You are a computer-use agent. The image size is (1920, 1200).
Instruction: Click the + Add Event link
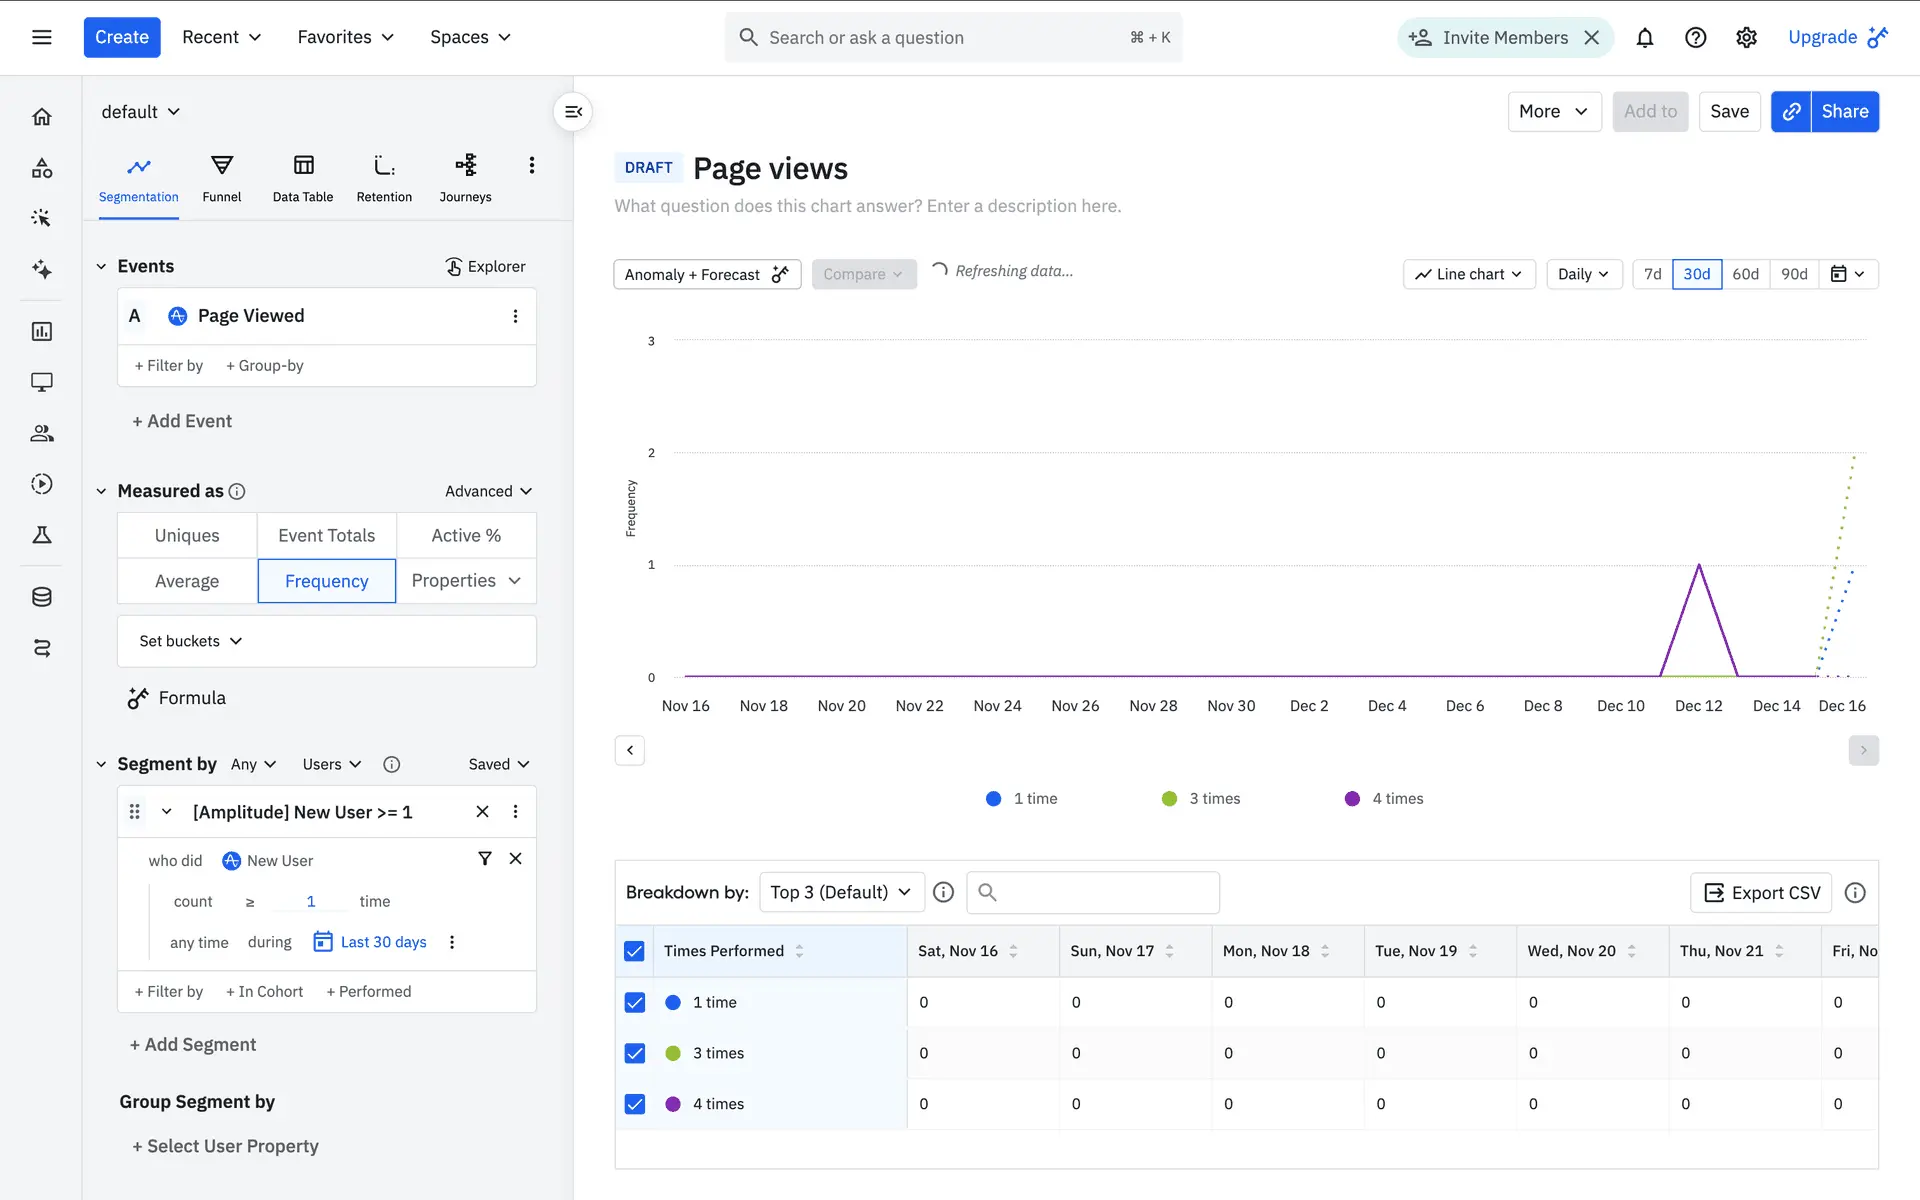point(182,421)
